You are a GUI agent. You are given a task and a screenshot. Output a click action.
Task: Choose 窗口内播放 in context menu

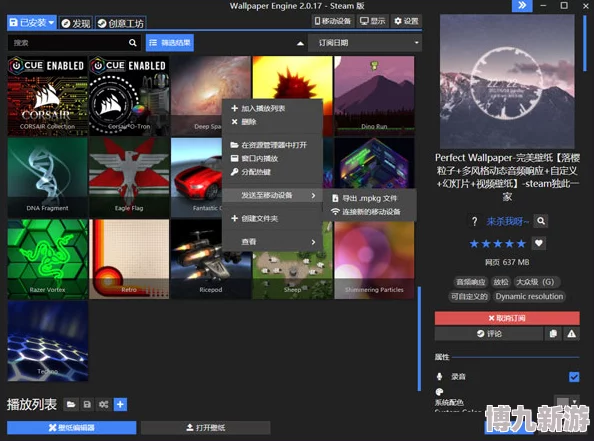[x=272, y=158]
